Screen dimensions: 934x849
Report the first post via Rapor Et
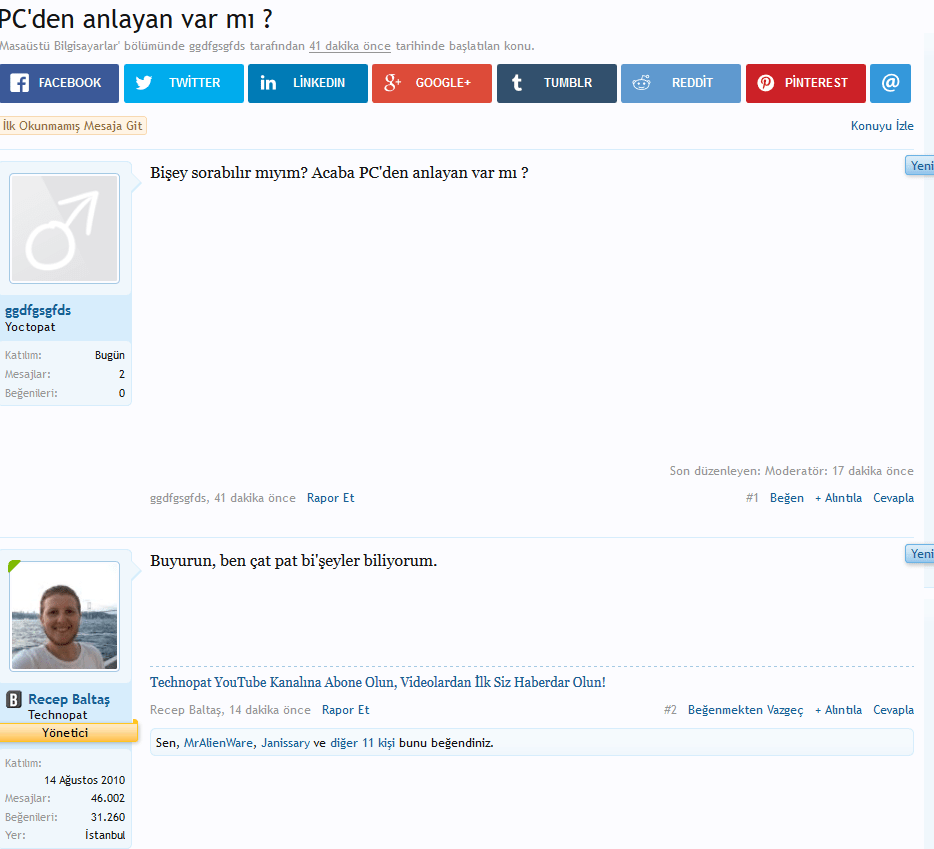(x=331, y=498)
